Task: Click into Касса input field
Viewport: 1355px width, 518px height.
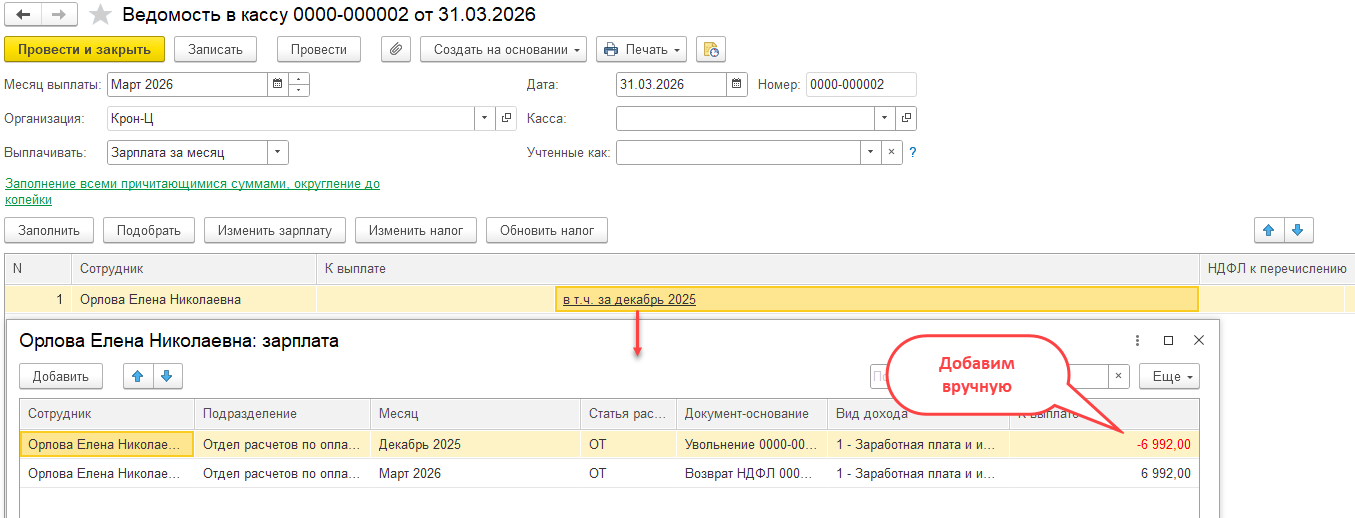Action: point(745,118)
